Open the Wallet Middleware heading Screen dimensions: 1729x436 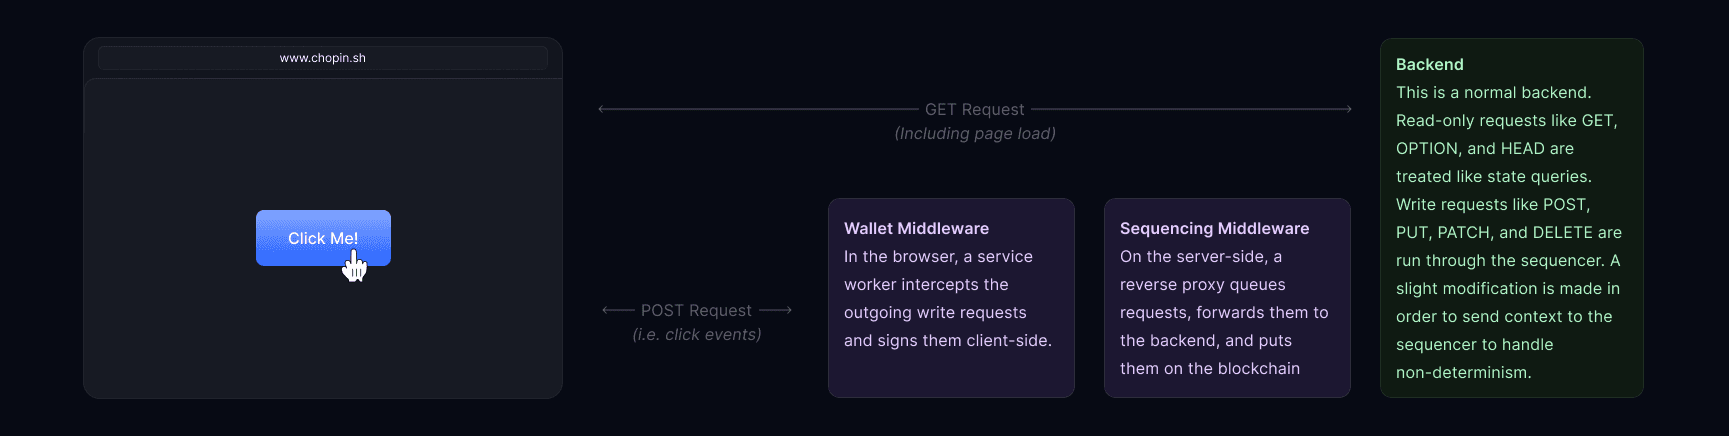click(x=916, y=228)
